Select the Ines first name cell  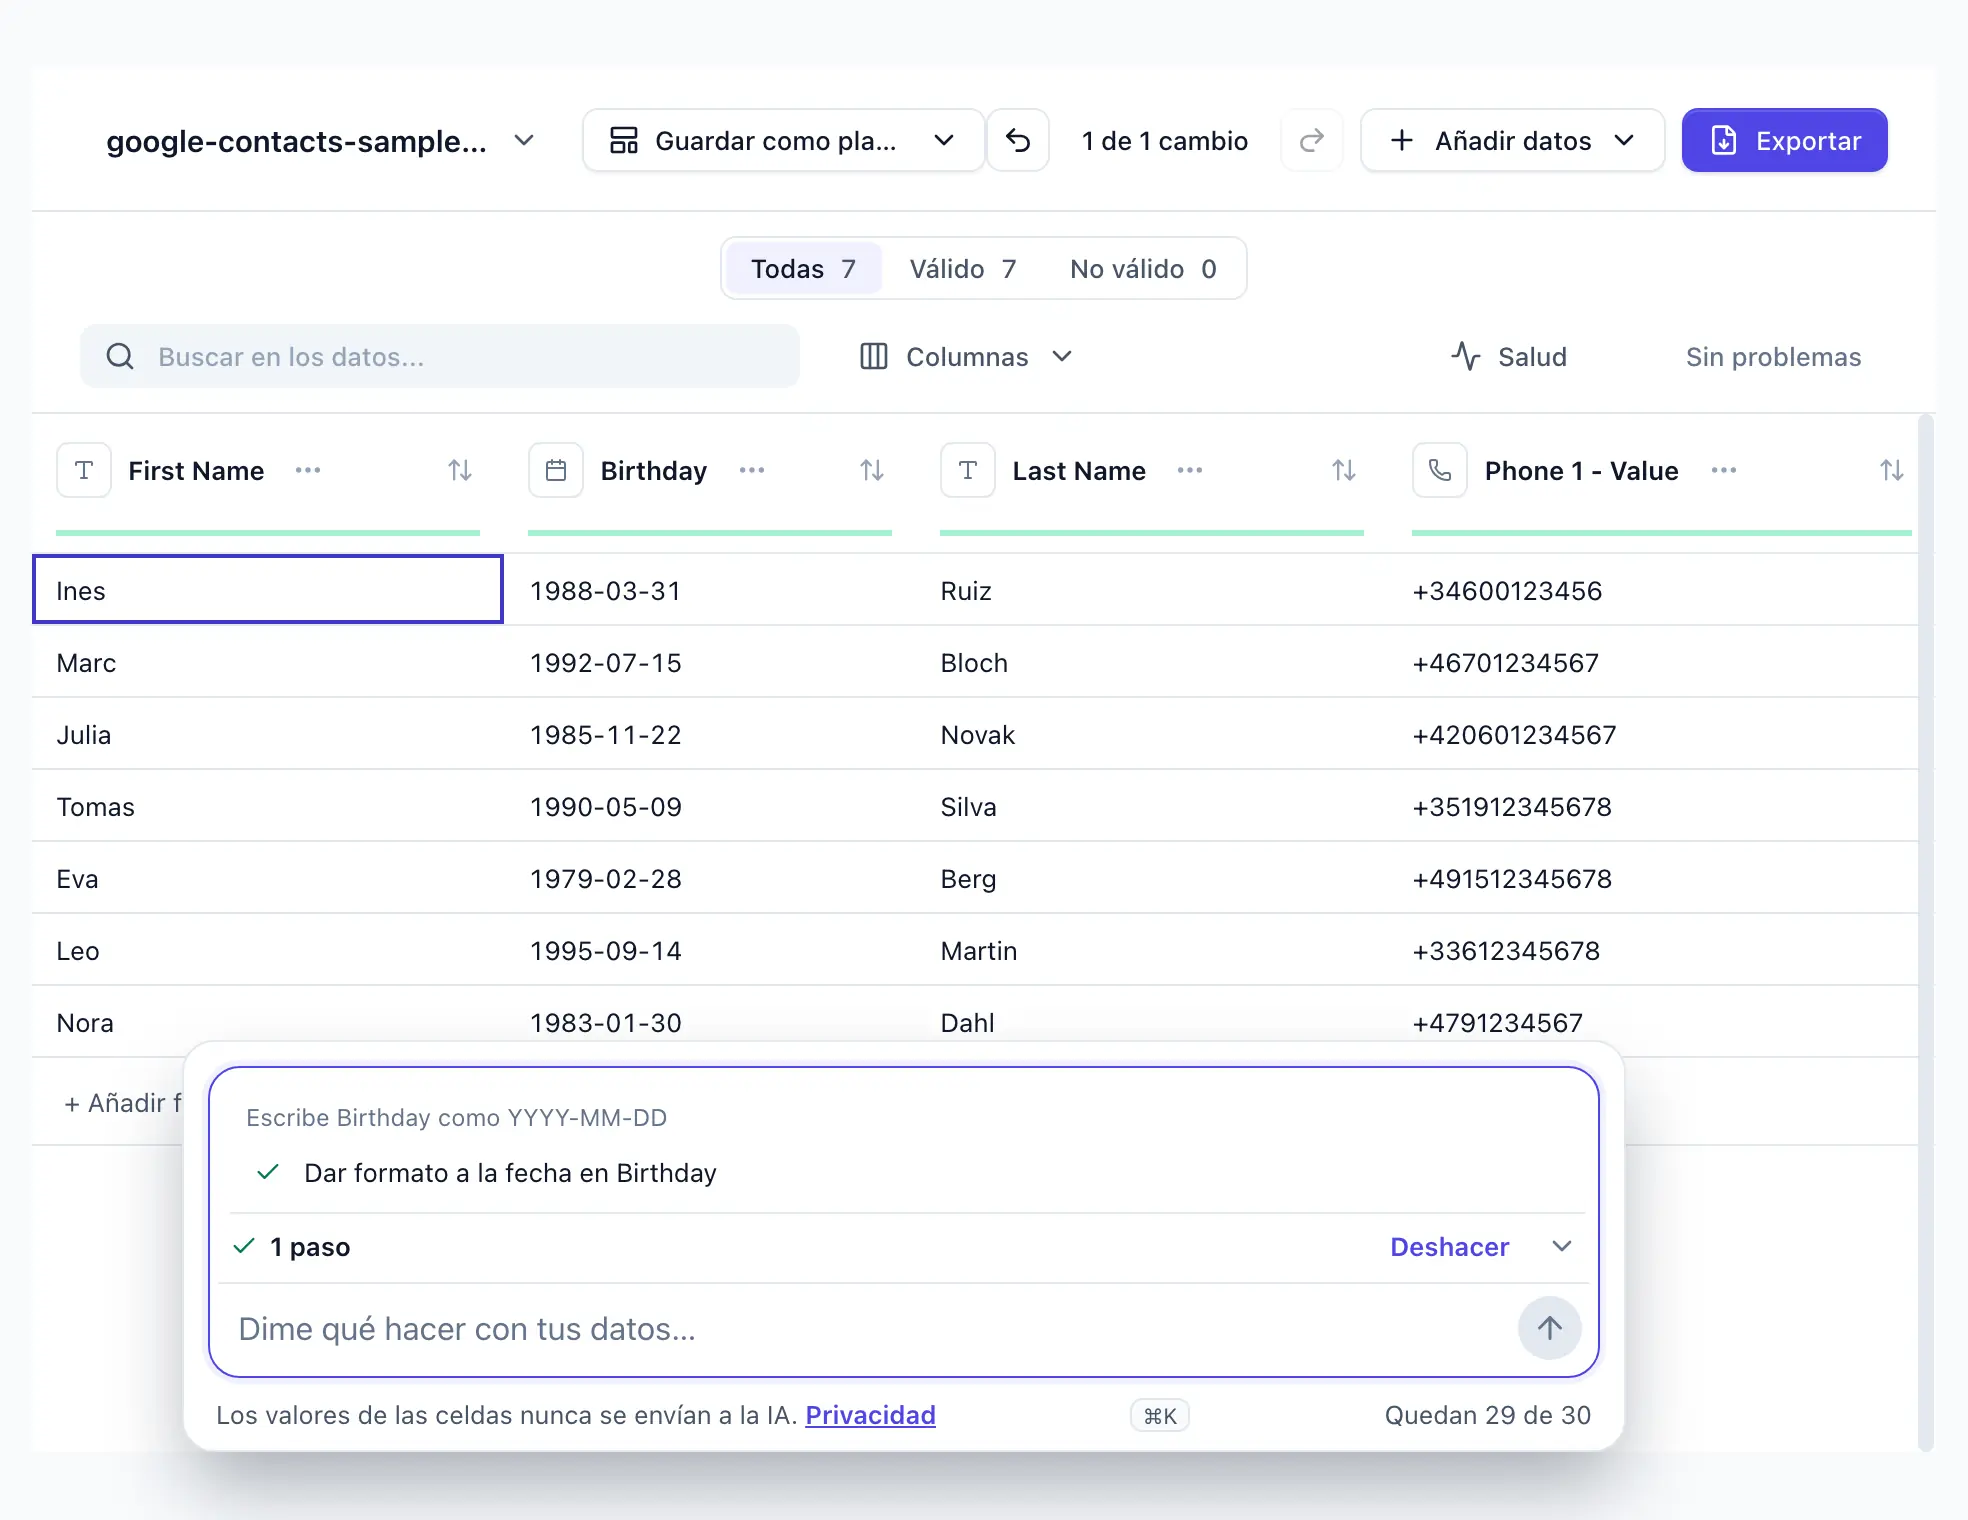tap(268, 590)
